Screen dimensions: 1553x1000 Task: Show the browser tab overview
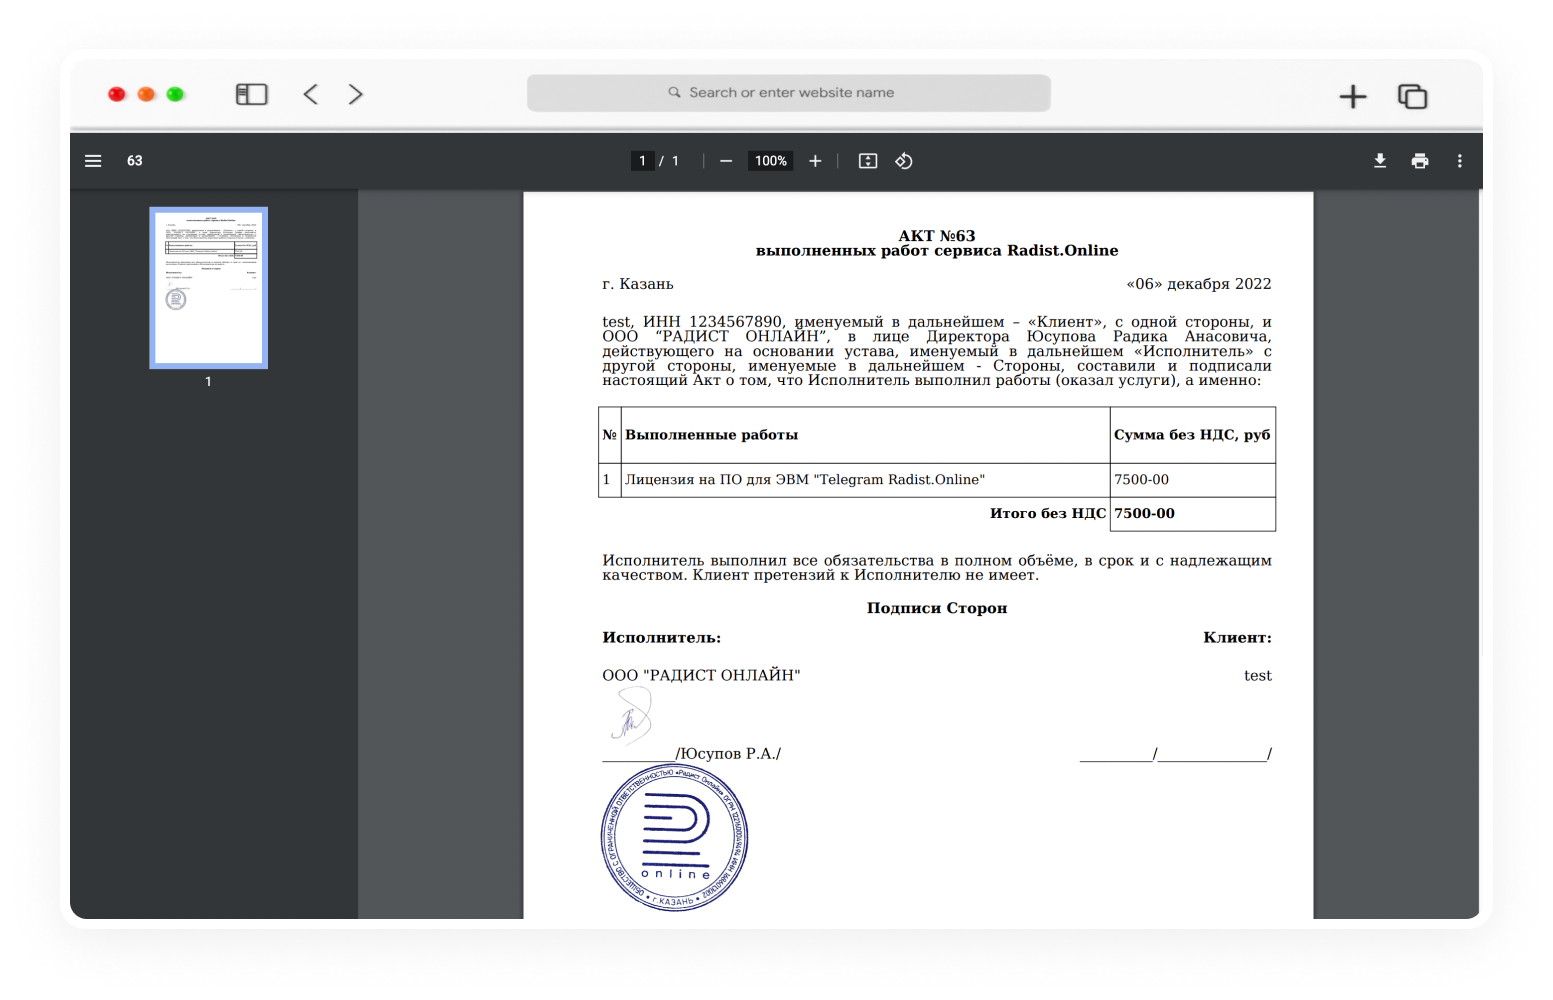[1412, 96]
